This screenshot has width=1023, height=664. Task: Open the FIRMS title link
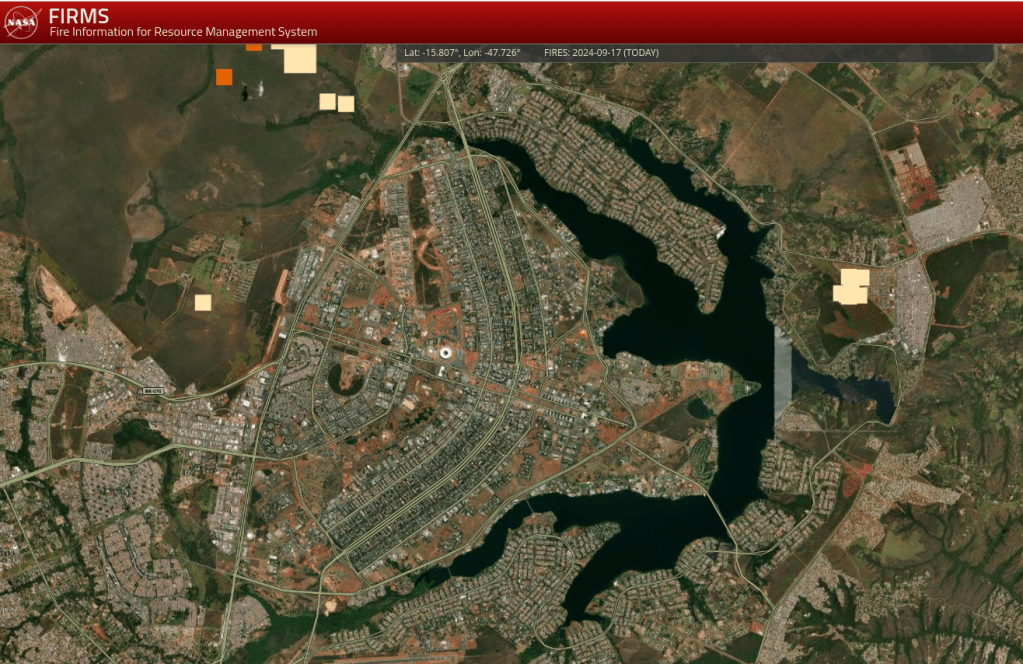[x=79, y=15]
